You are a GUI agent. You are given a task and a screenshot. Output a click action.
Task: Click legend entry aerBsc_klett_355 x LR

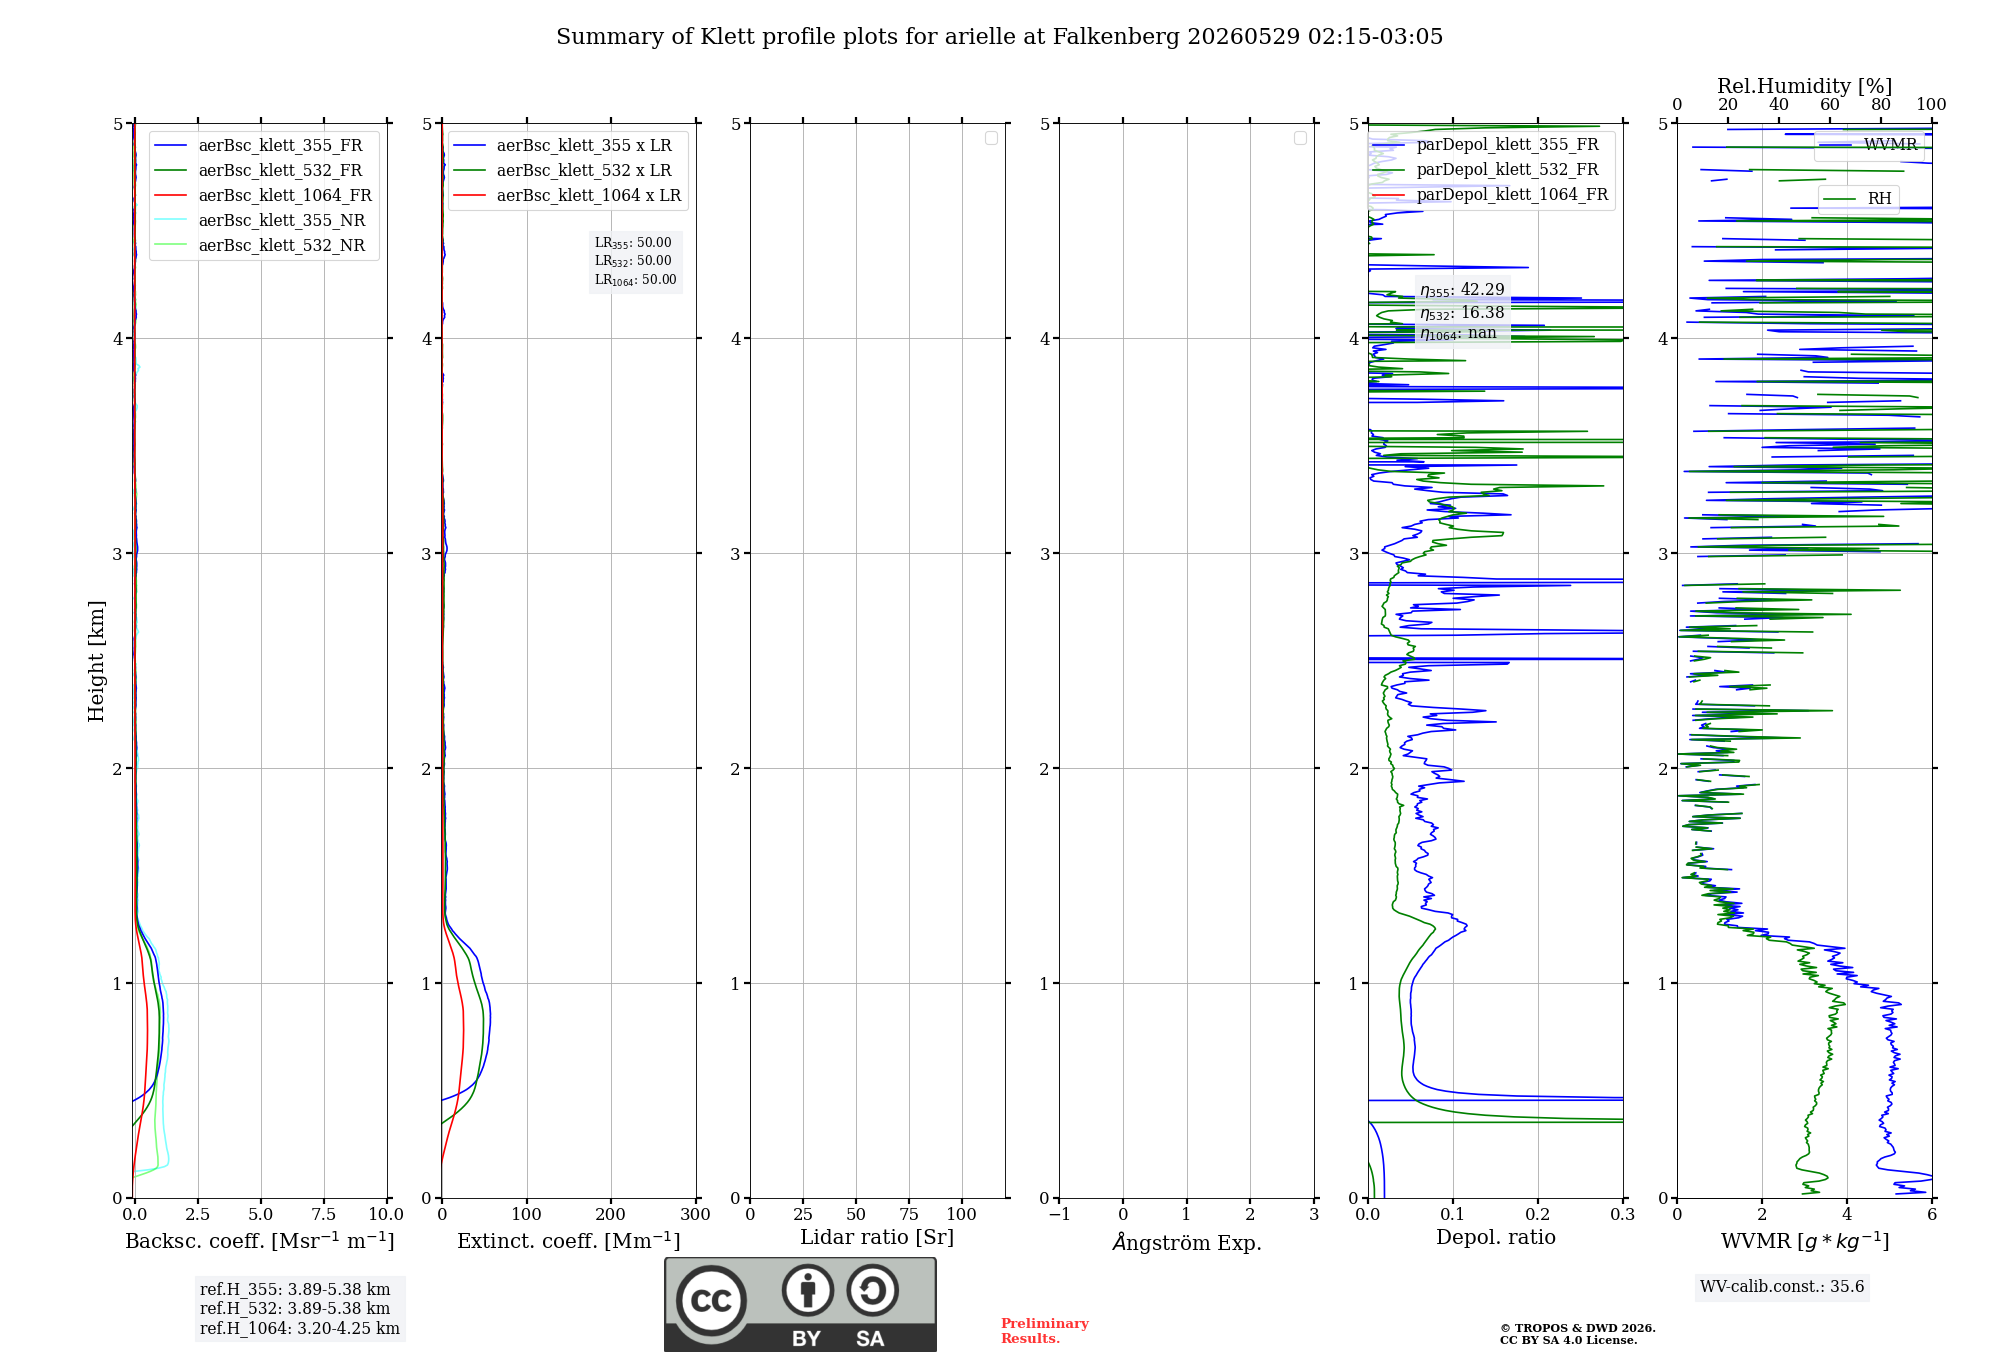[563, 145]
